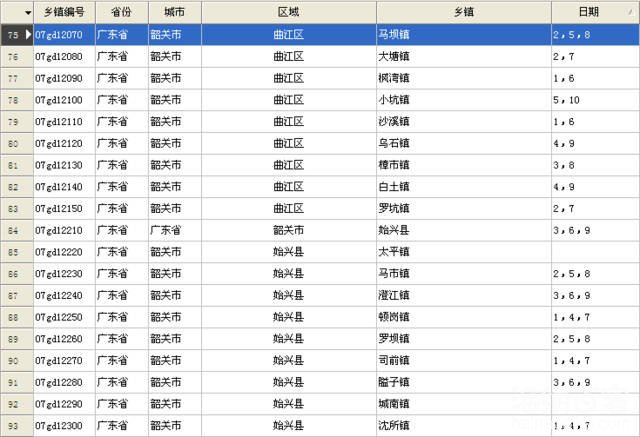
Task: Click the cell 07gd12210
Action: coord(64,231)
